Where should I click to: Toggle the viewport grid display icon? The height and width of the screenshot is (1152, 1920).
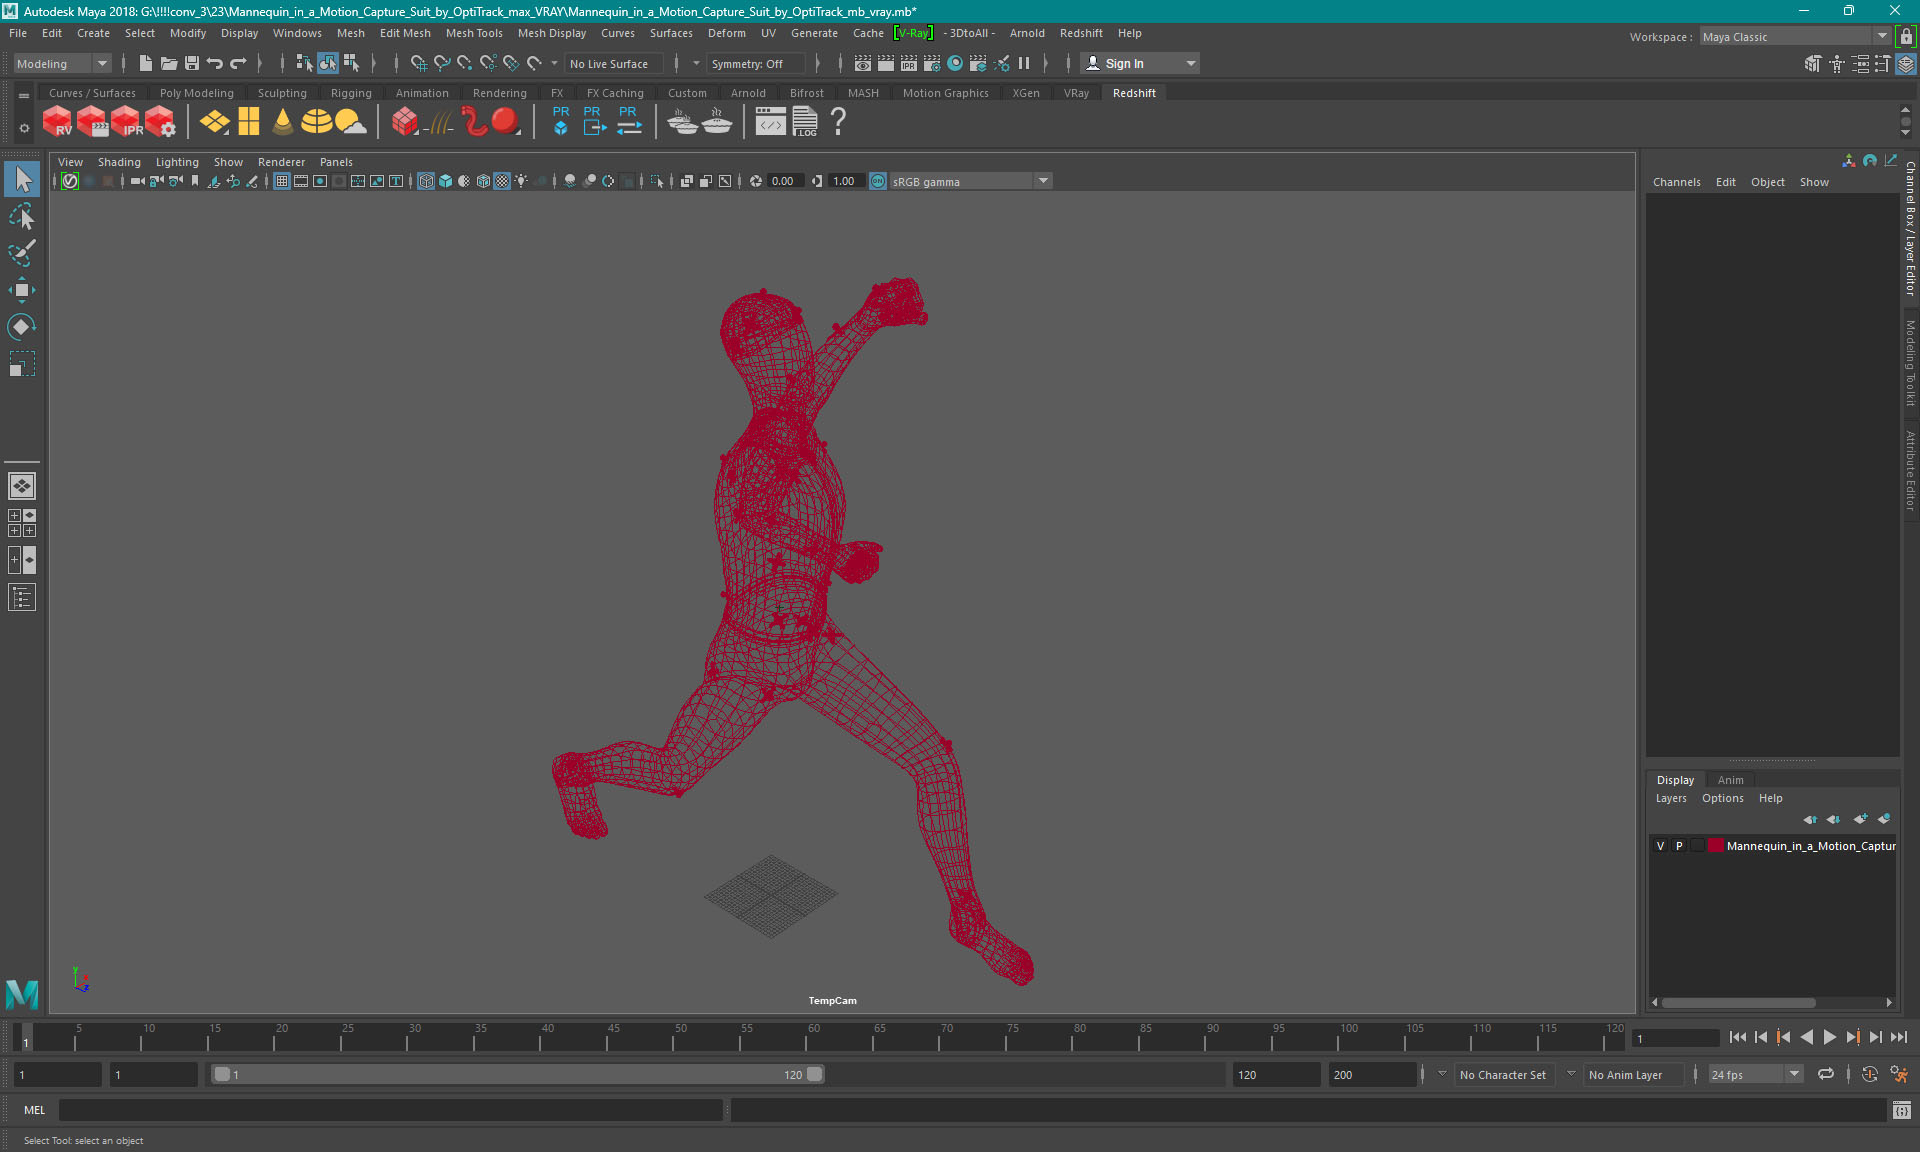click(282, 181)
